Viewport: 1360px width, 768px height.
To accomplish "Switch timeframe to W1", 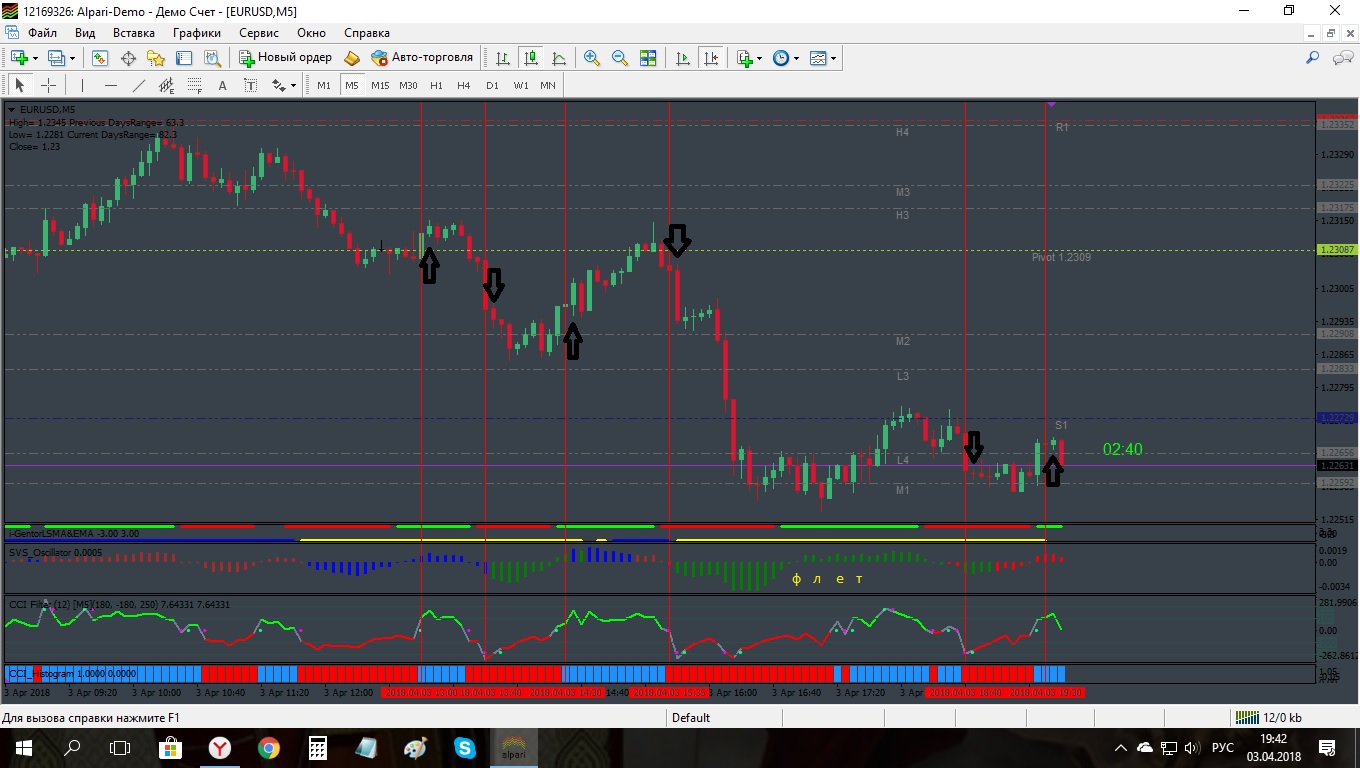I will tap(521, 85).
